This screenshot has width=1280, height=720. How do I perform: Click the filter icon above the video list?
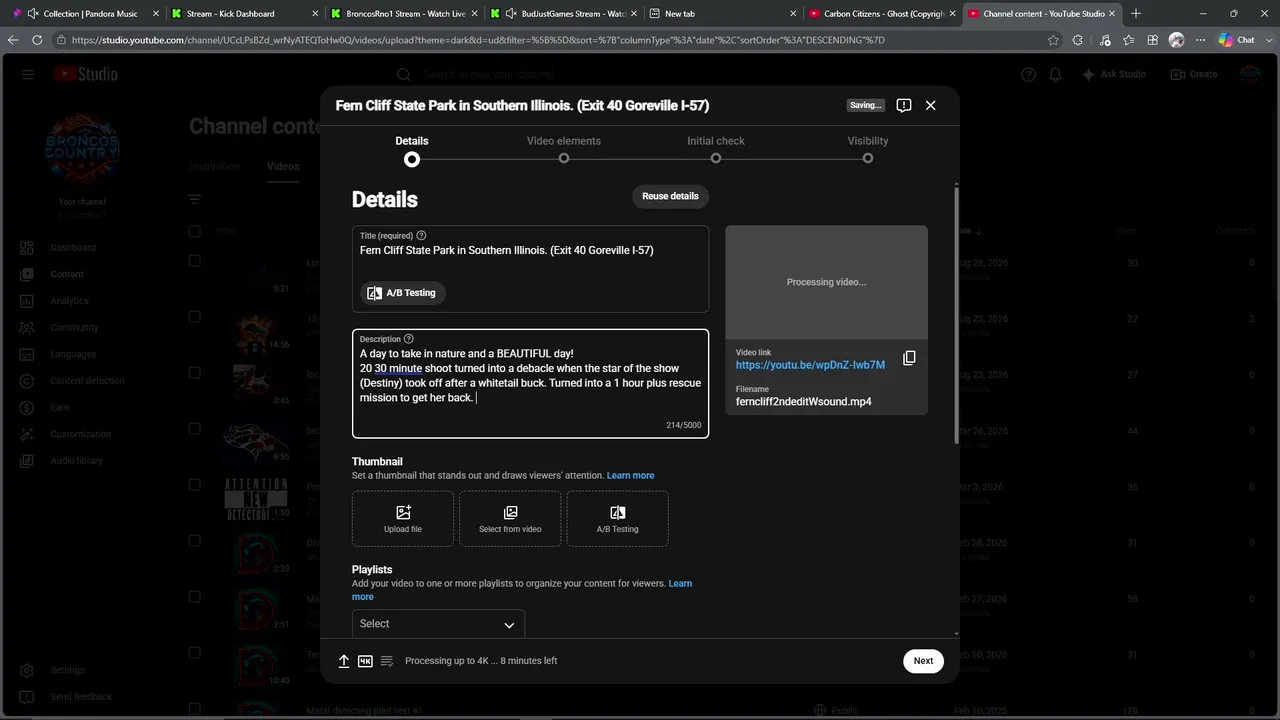pyautogui.click(x=195, y=199)
